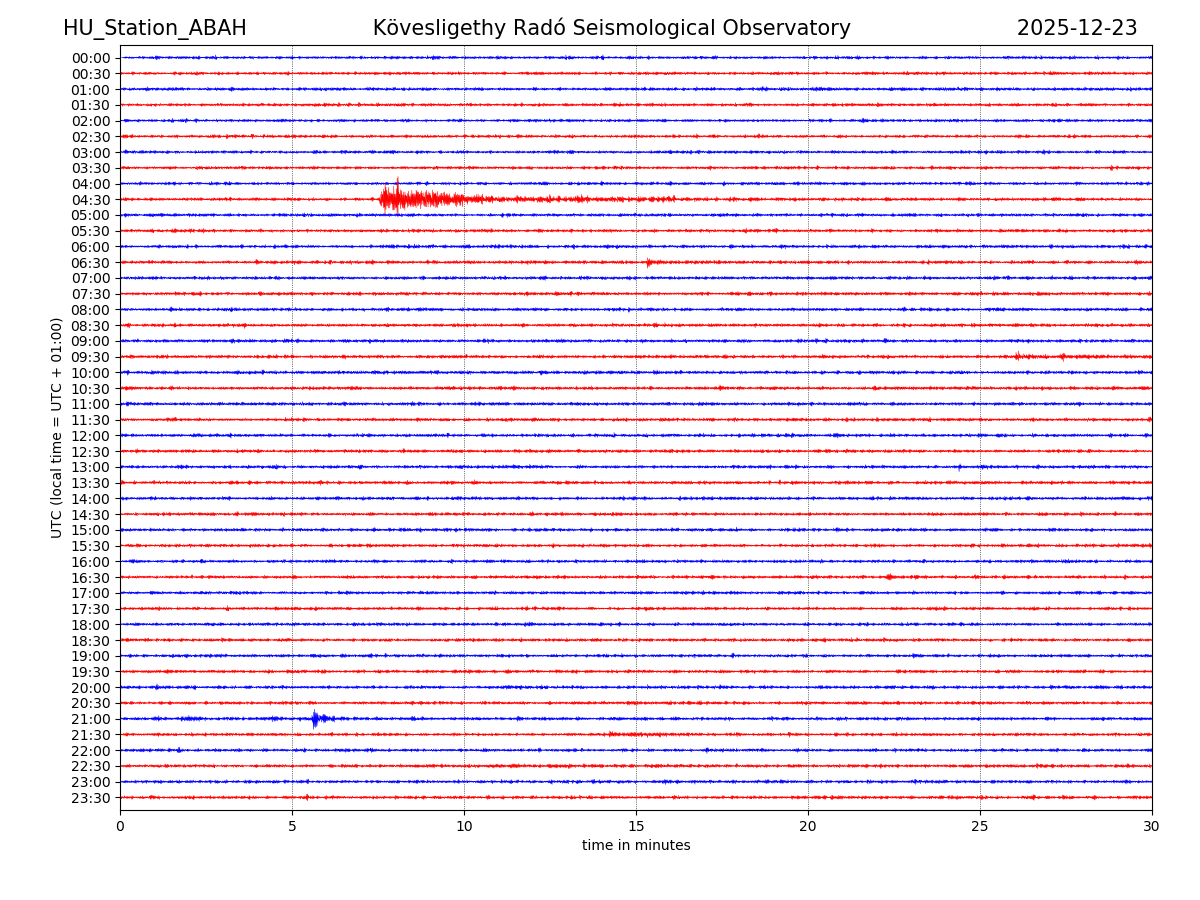Click the 25 tick on the x-axis
The height and width of the screenshot is (900, 1200).
point(980,826)
